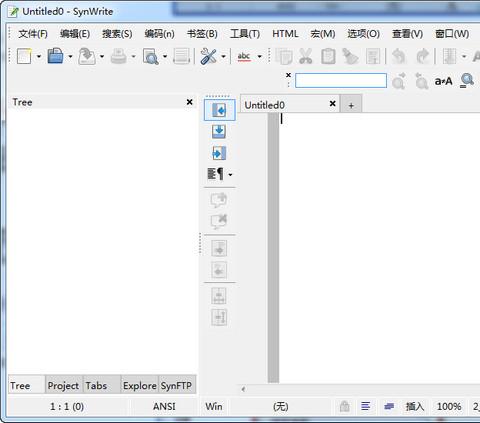
Task: Click the Delete brush icon
Action: [x=350, y=56]
